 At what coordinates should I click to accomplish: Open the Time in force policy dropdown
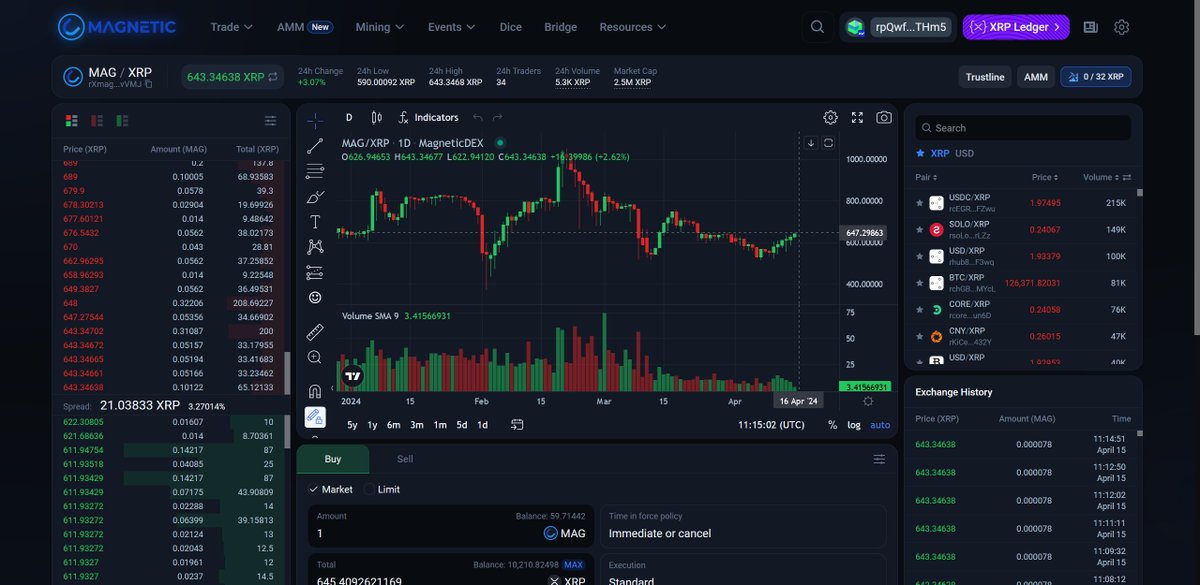click(743, 525)
